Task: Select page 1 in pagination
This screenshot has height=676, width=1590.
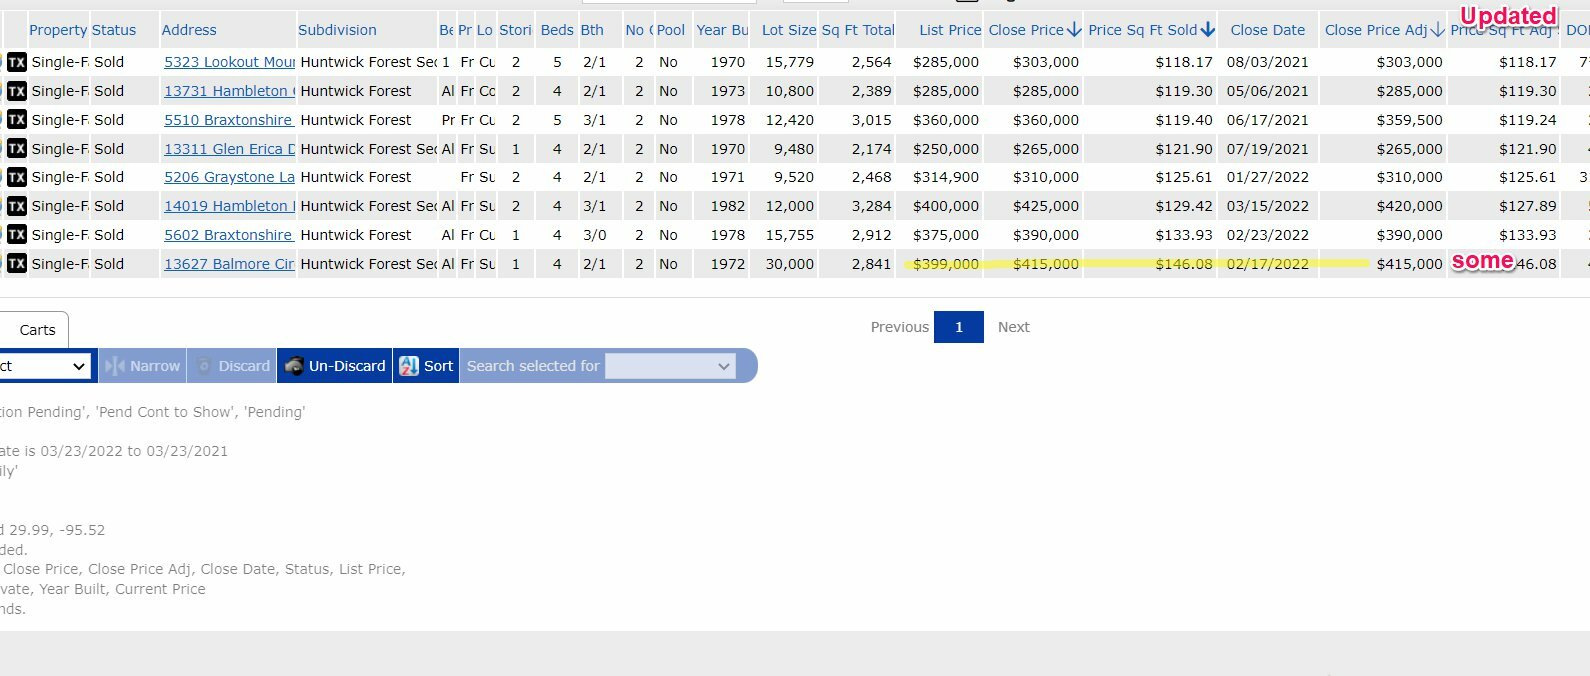Action: 959,327
